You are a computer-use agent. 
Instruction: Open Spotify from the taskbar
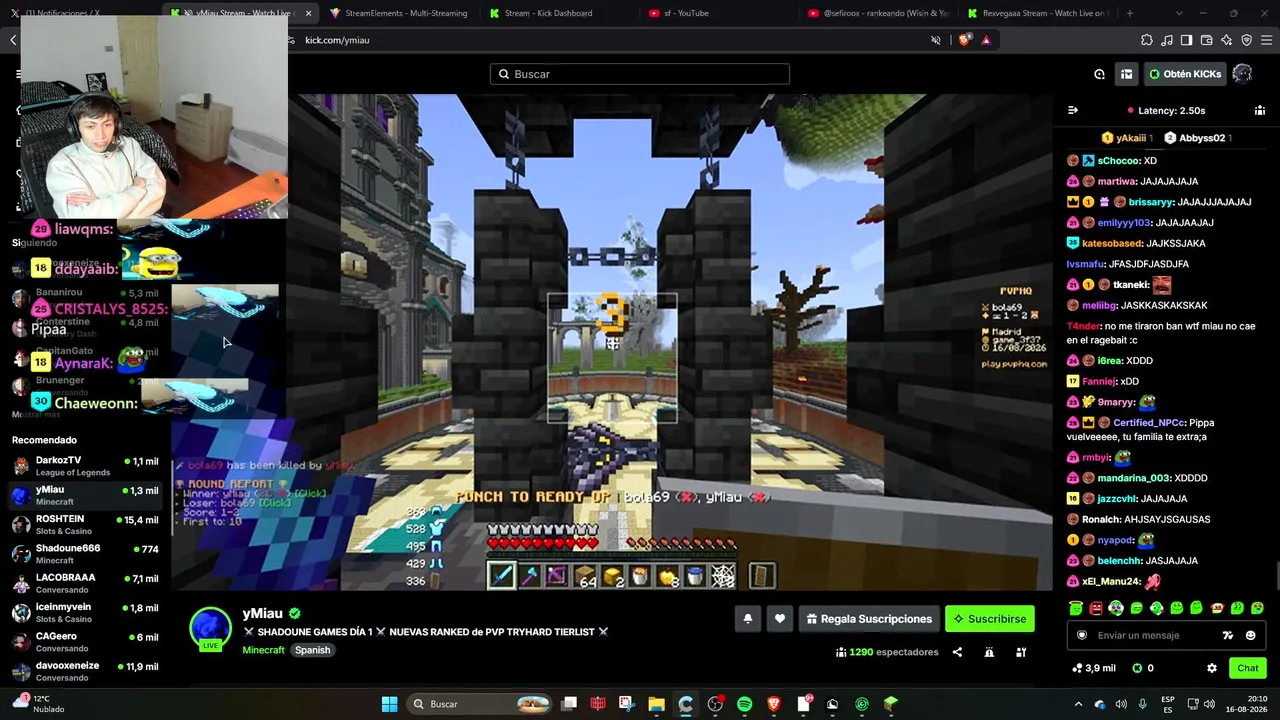click(744, 704)
